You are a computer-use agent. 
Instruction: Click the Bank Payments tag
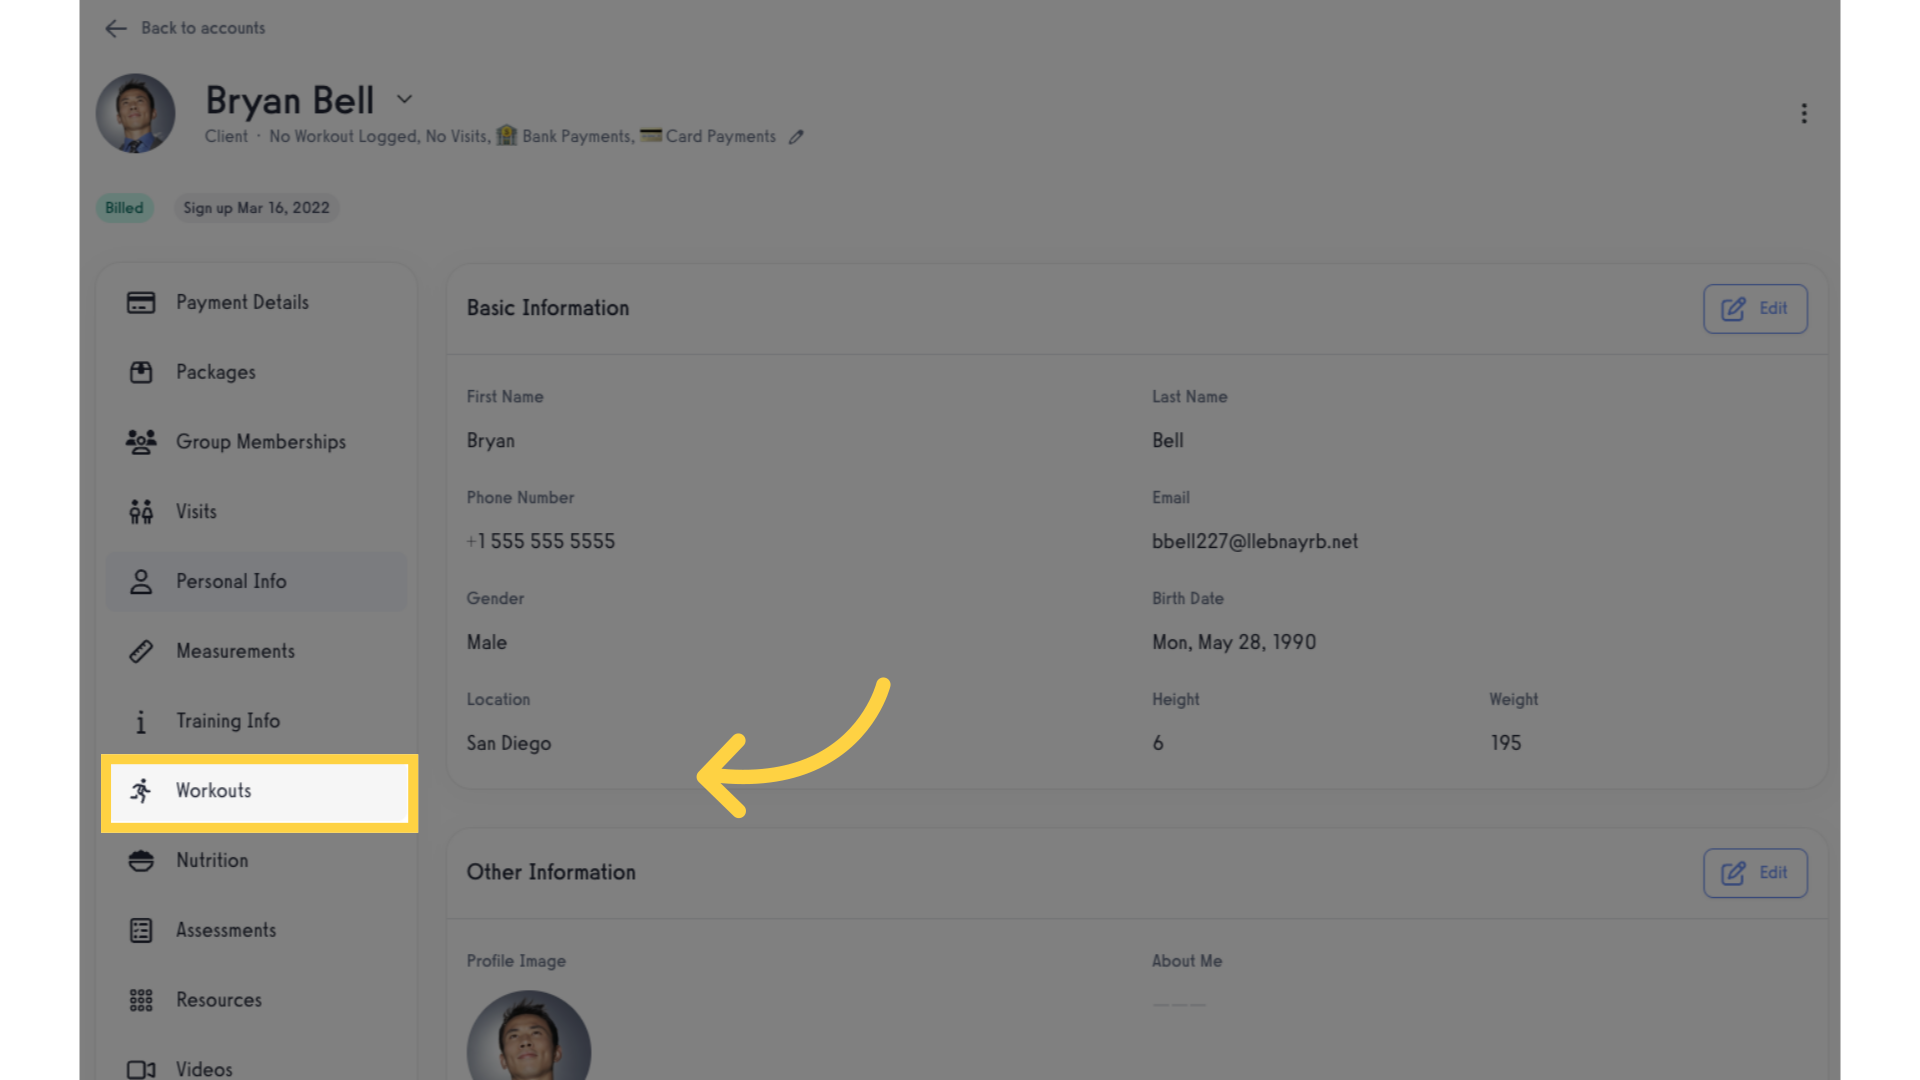565,136
